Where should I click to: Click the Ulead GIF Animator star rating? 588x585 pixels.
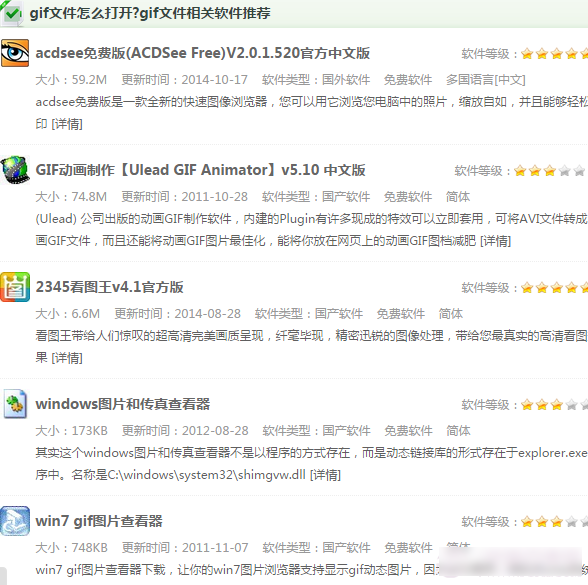coord(549,171)
